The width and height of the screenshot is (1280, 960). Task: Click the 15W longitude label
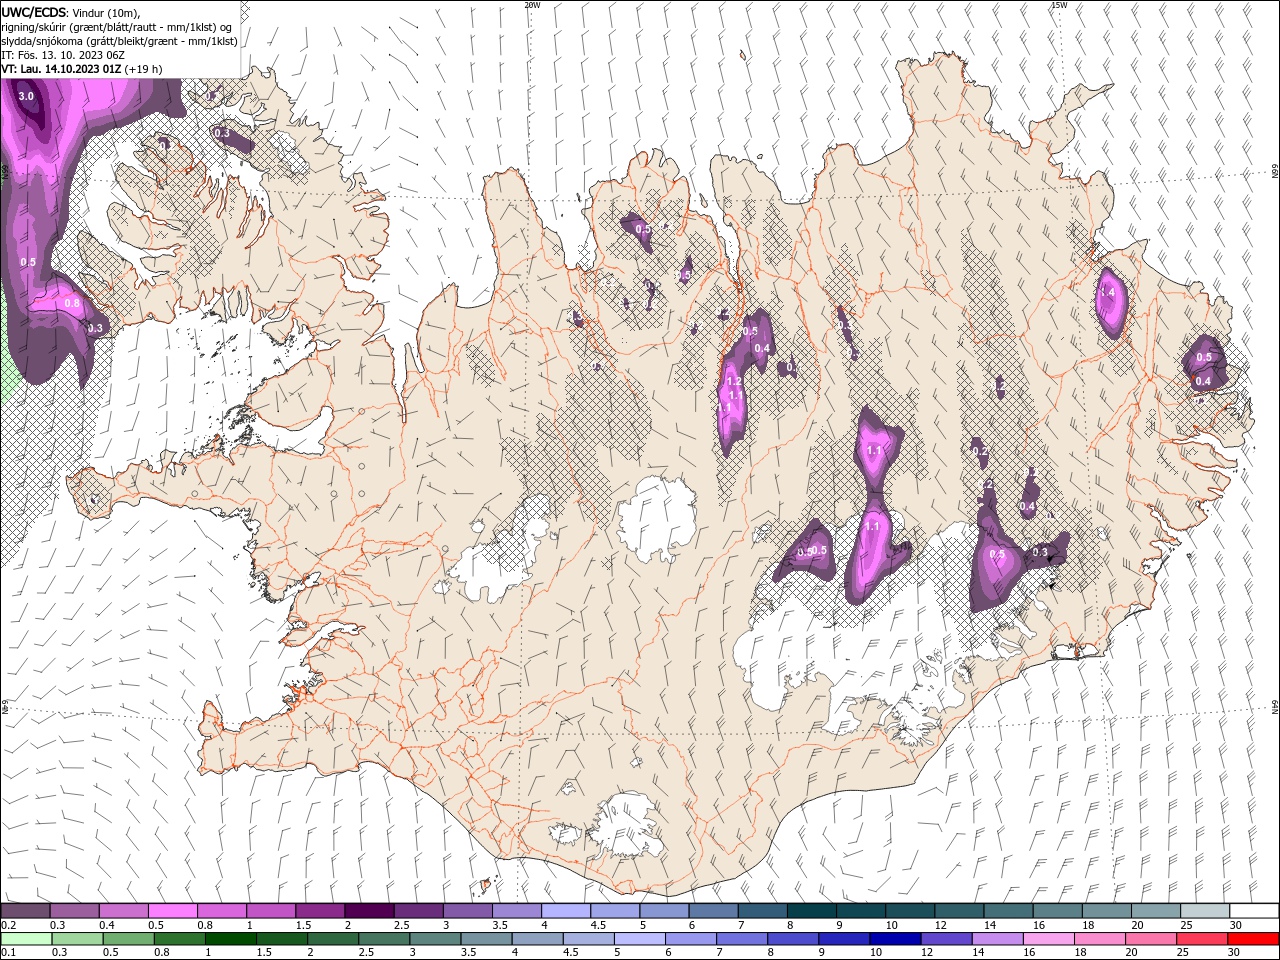tap(1059, 4)
